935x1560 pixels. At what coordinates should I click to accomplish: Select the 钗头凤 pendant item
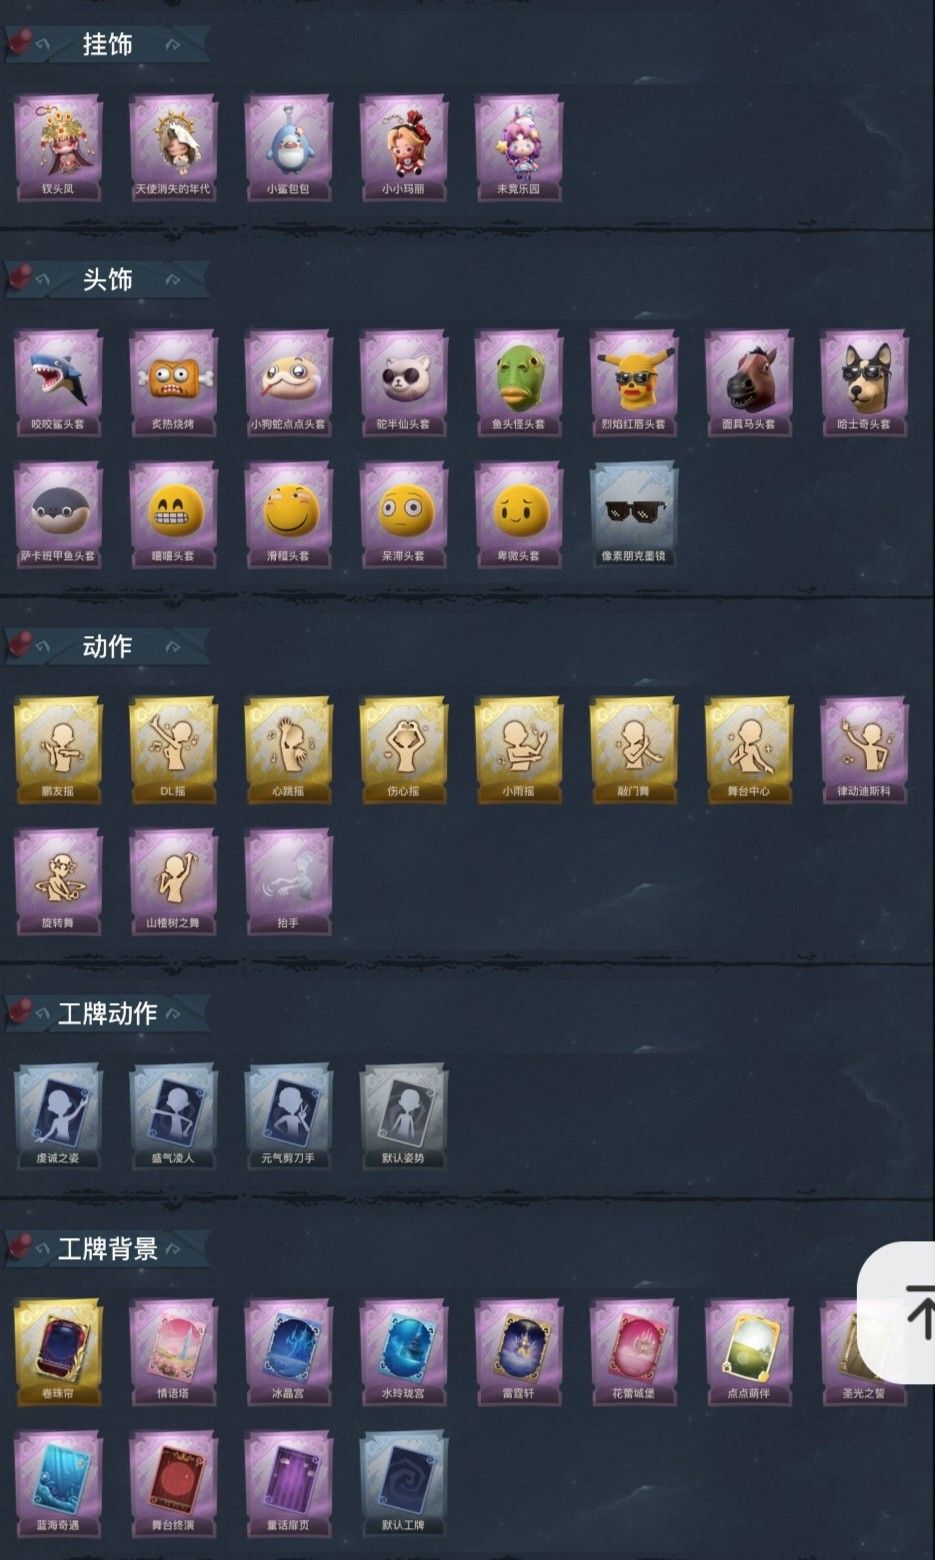(x=58, y=148)
